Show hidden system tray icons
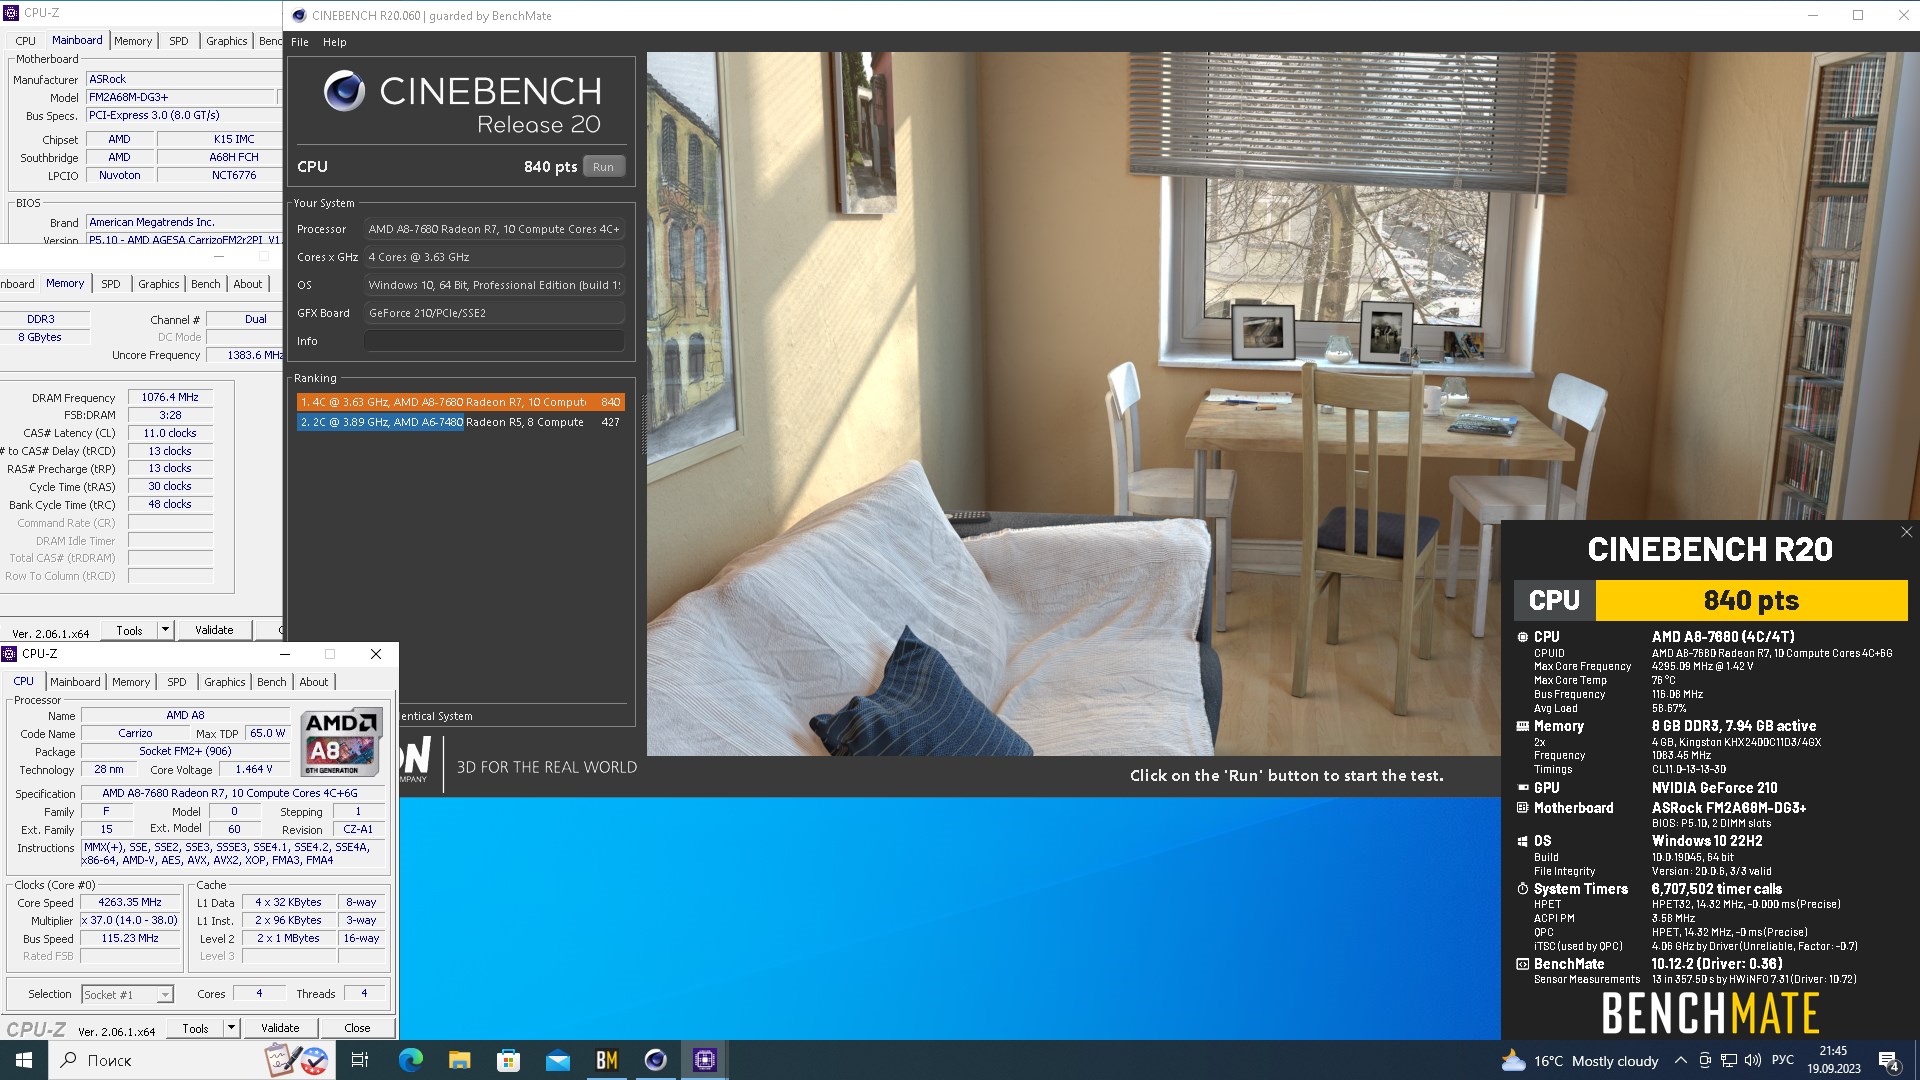1920x1080 pixels. (x=1680, y=1060)
